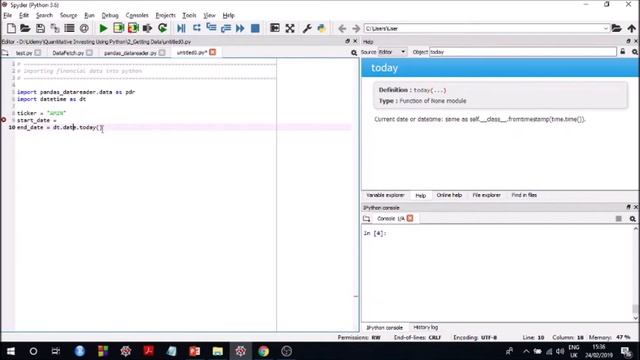
Task: Open Preferences with the wrench icon
Action: [x=307, y=28]
